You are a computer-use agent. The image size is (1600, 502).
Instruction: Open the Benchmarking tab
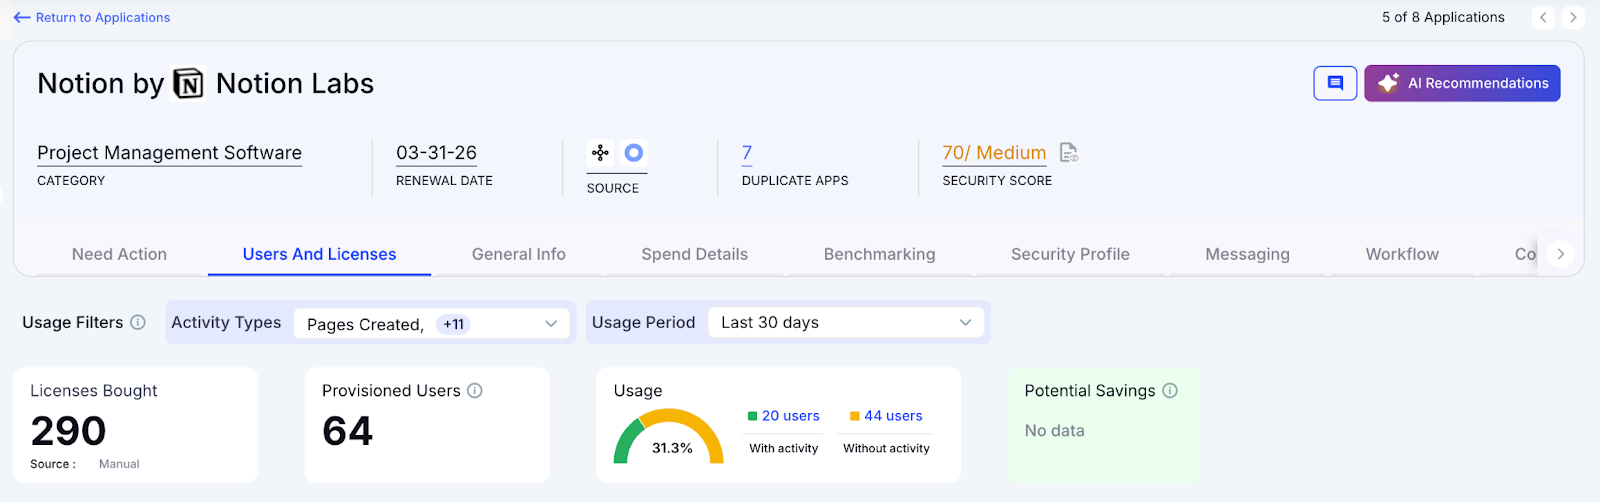pyautogui.click(x=880, y=255)
